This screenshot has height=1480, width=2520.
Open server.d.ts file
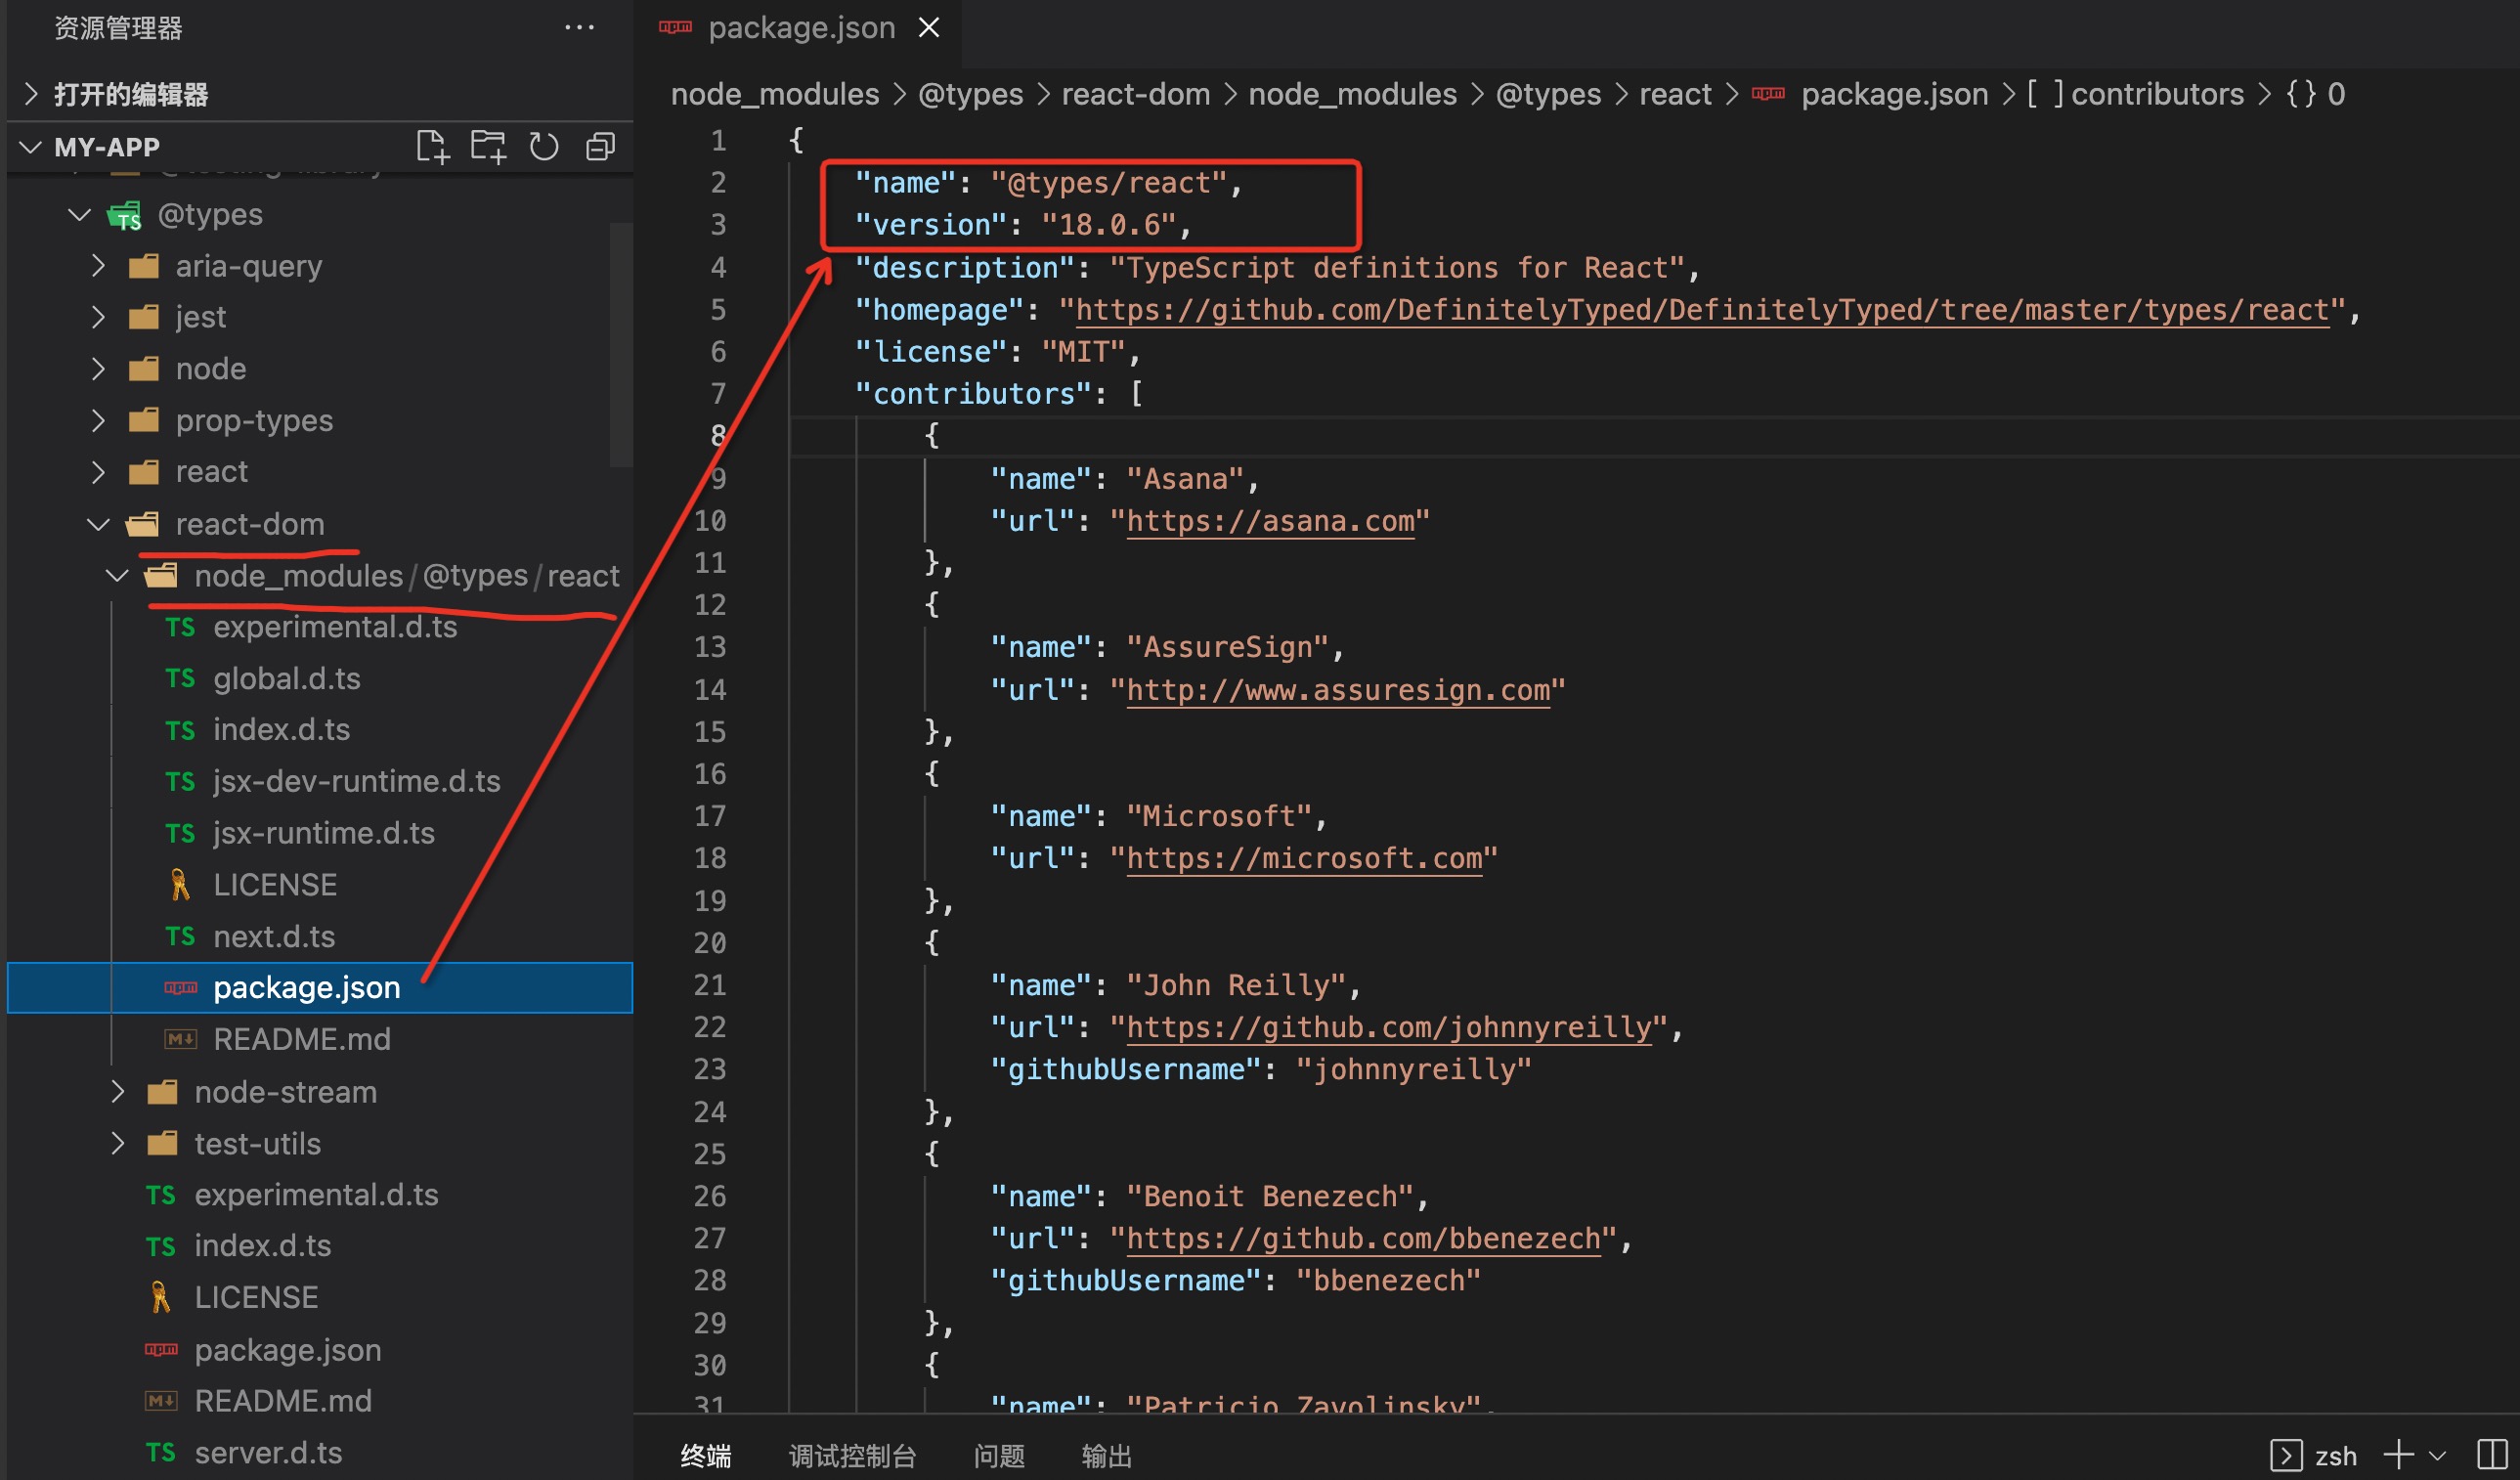268,1453
